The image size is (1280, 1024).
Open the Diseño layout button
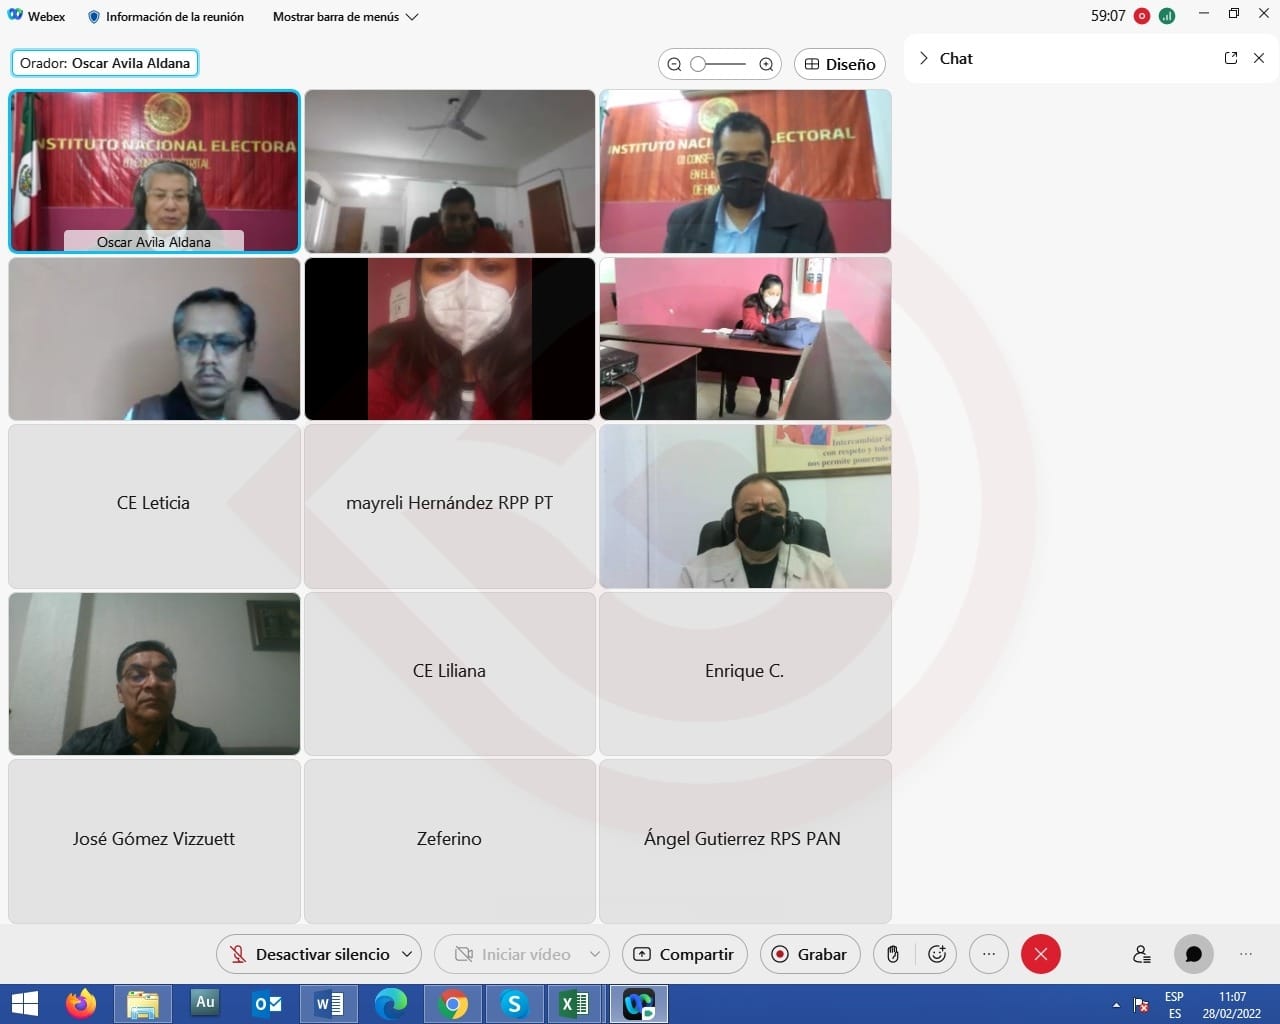840,64
